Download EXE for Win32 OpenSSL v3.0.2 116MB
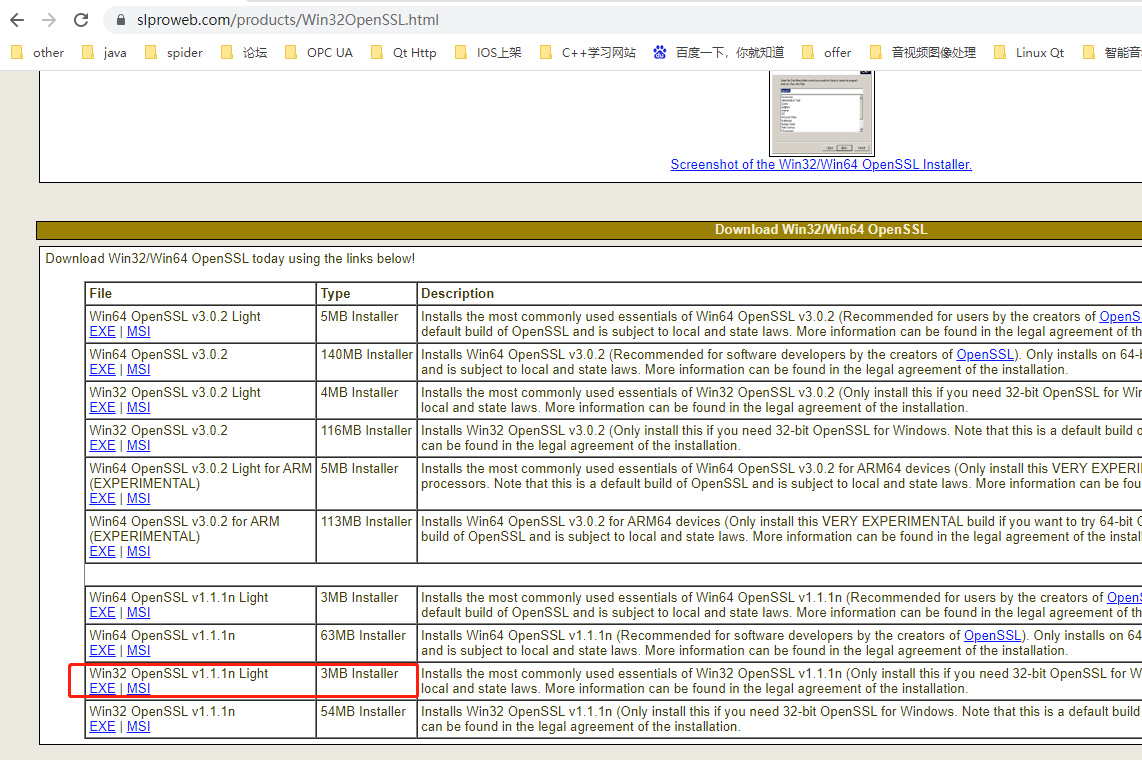Screen dimensions: 1142x760 (102, 446)
